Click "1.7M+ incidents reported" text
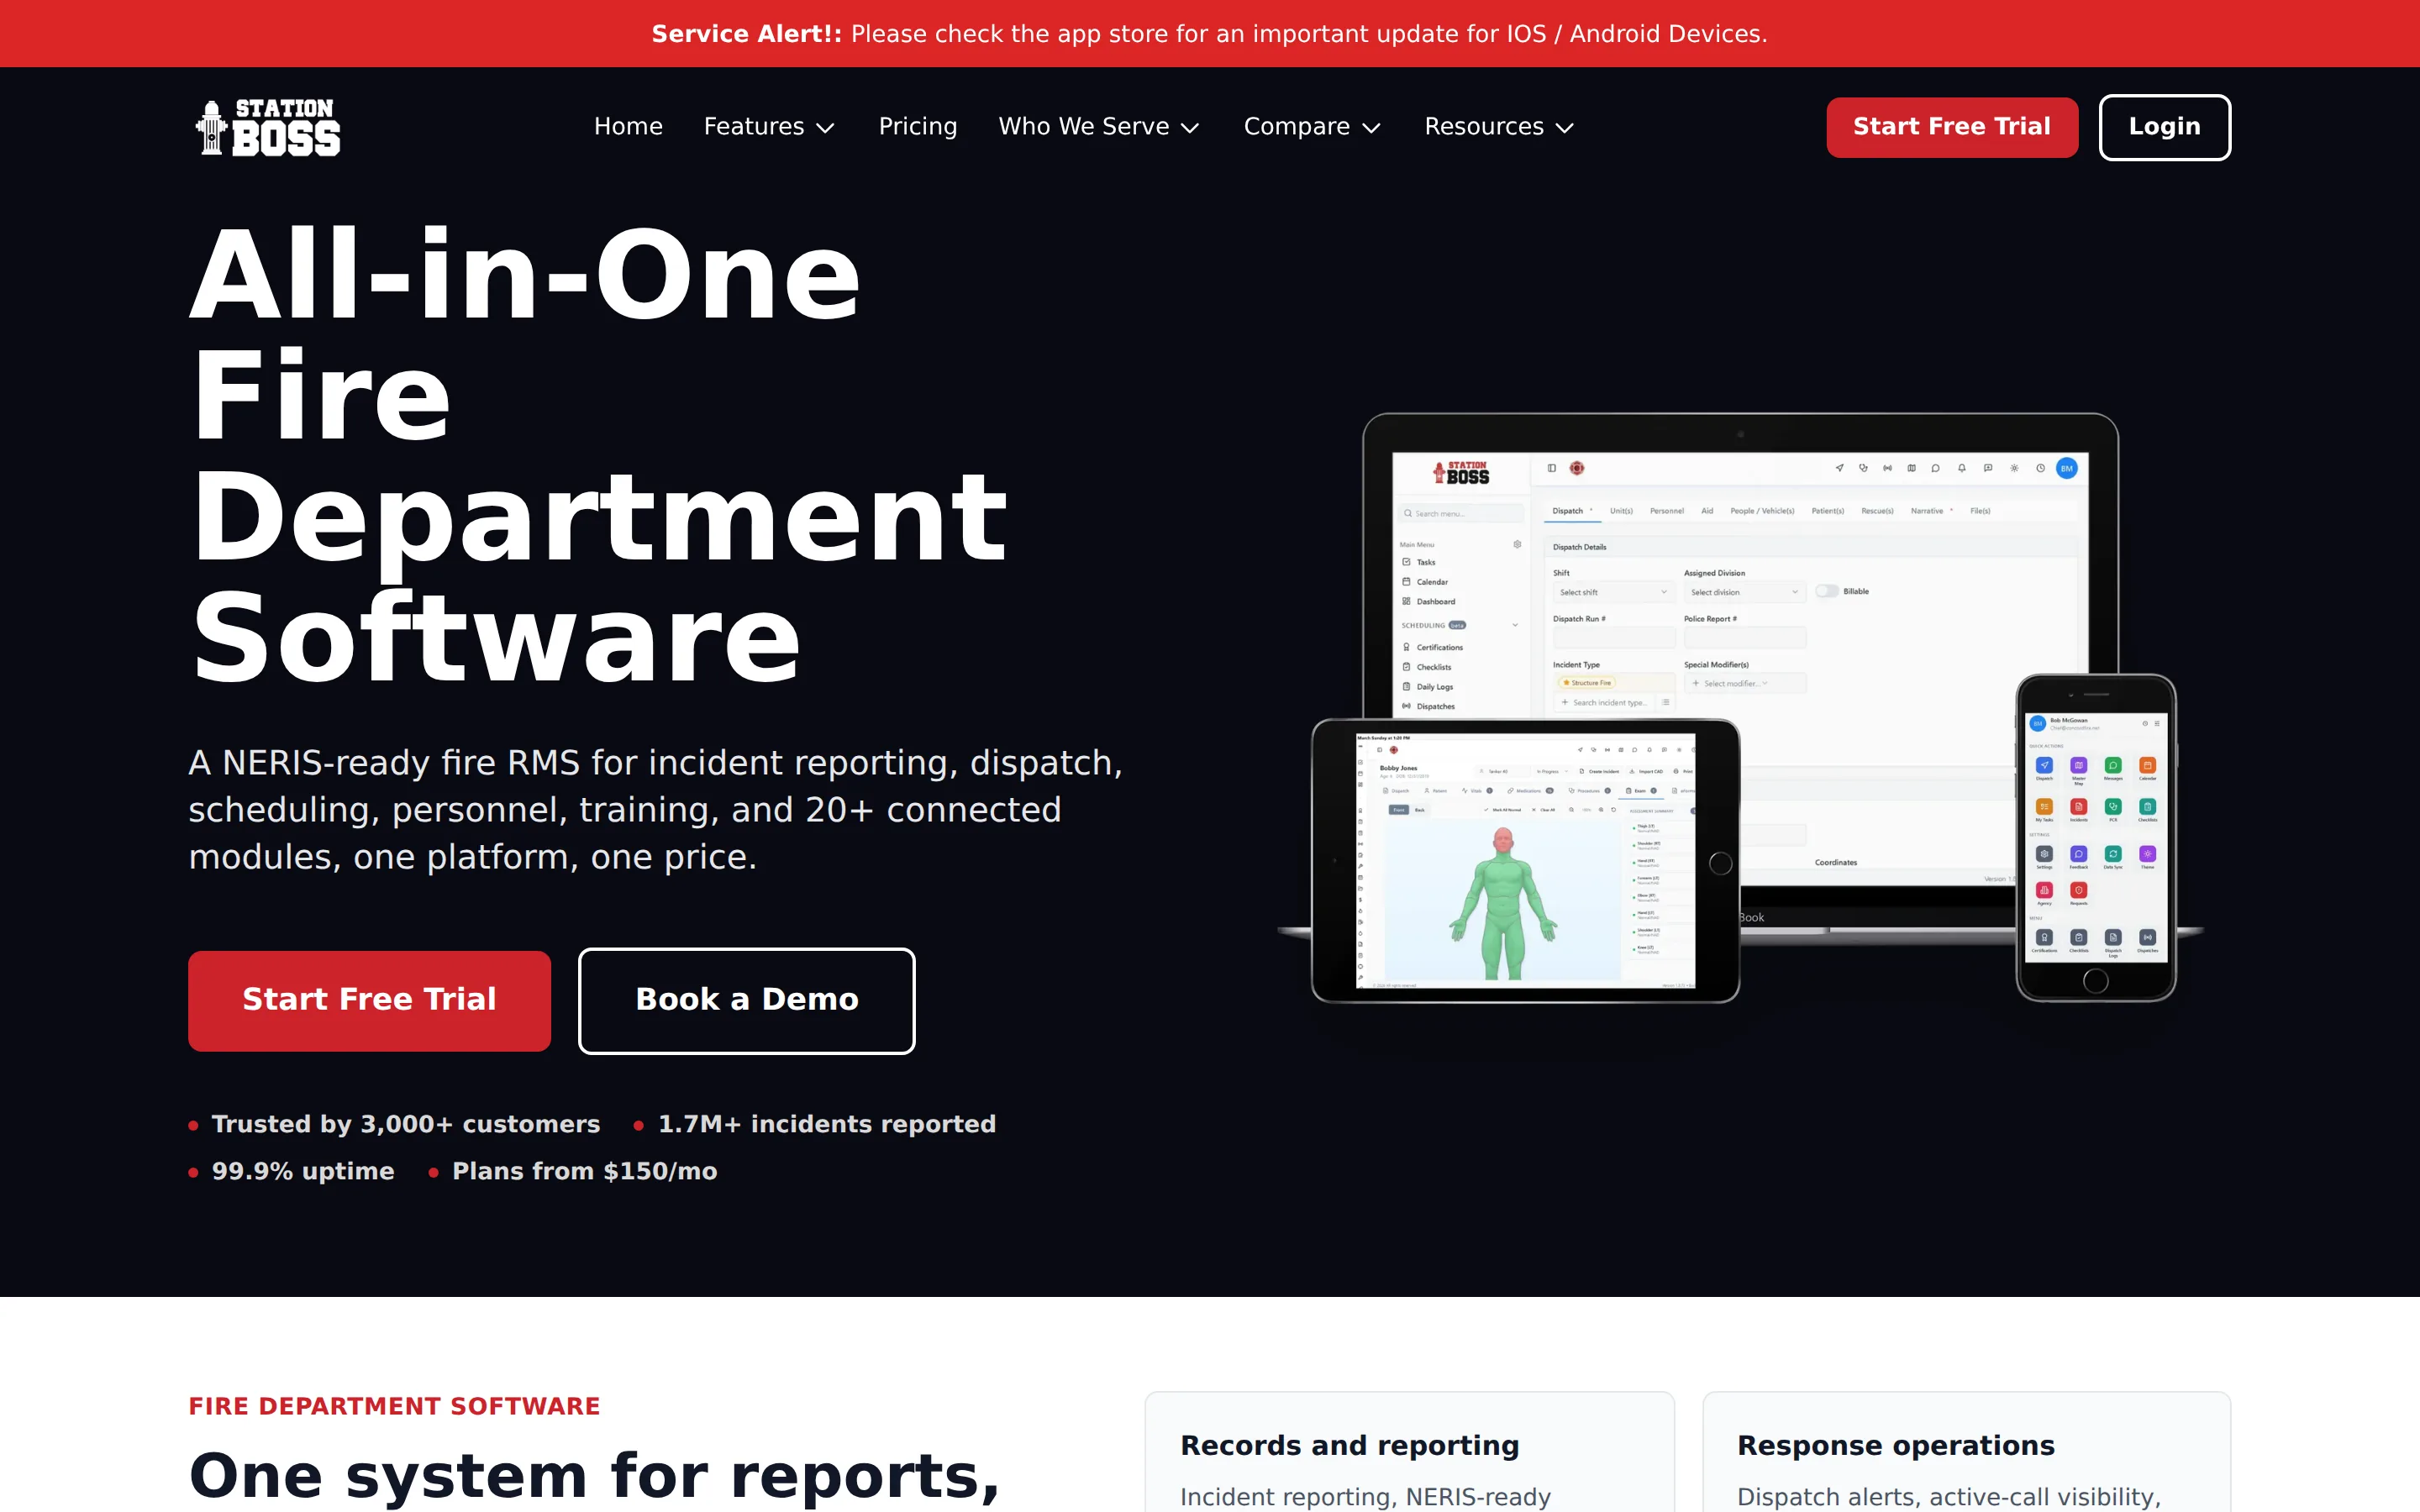2420x1512 pixels. [x=827, y=1124]
